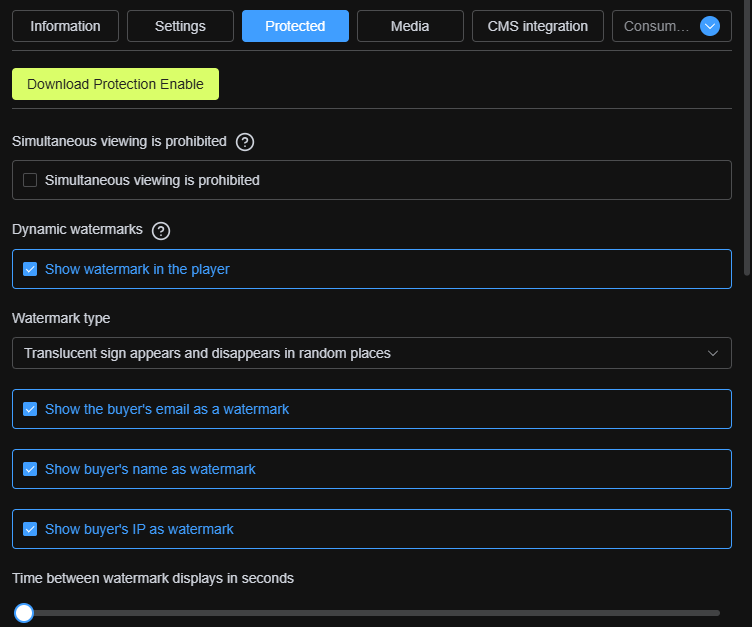752x627 pixels.
Task: Disable Show the buyer's email as a watermark
Action: [30, 409]
